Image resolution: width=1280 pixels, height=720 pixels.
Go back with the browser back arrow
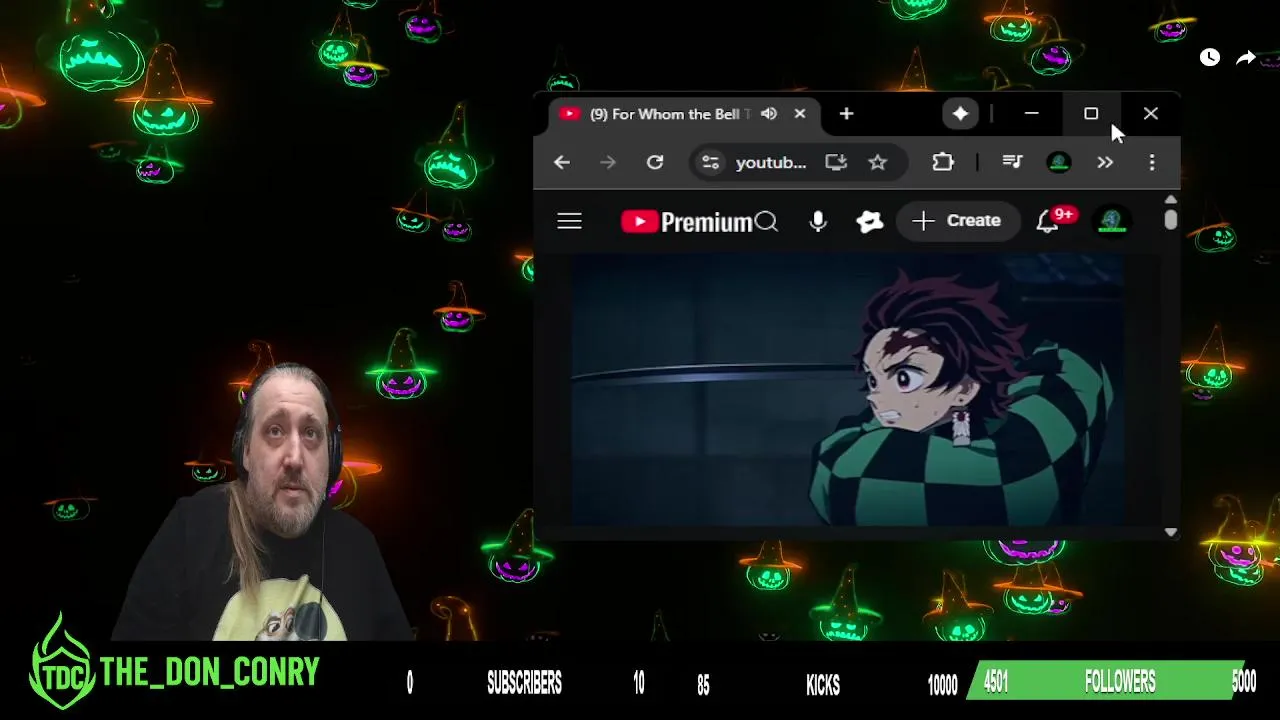pyautogui.click(x=562, y=162)
